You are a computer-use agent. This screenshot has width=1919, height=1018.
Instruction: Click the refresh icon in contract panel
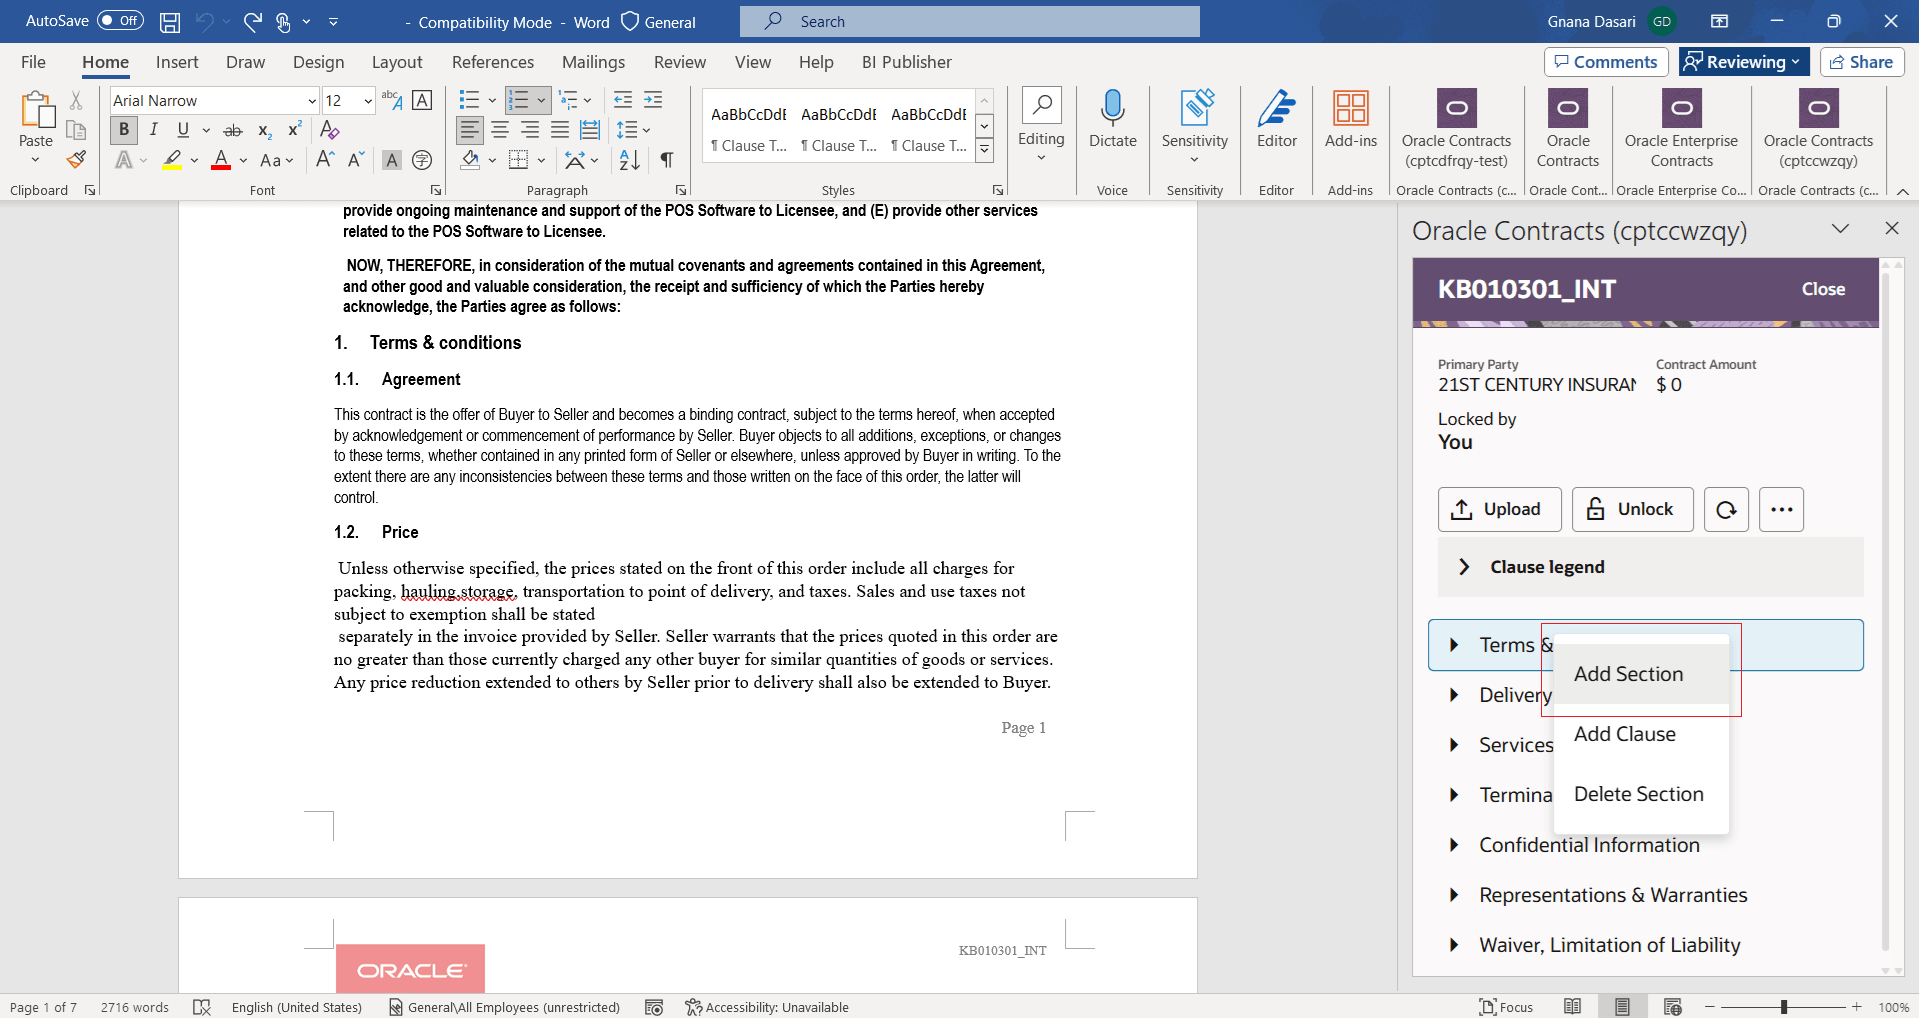coord(1726,510)
